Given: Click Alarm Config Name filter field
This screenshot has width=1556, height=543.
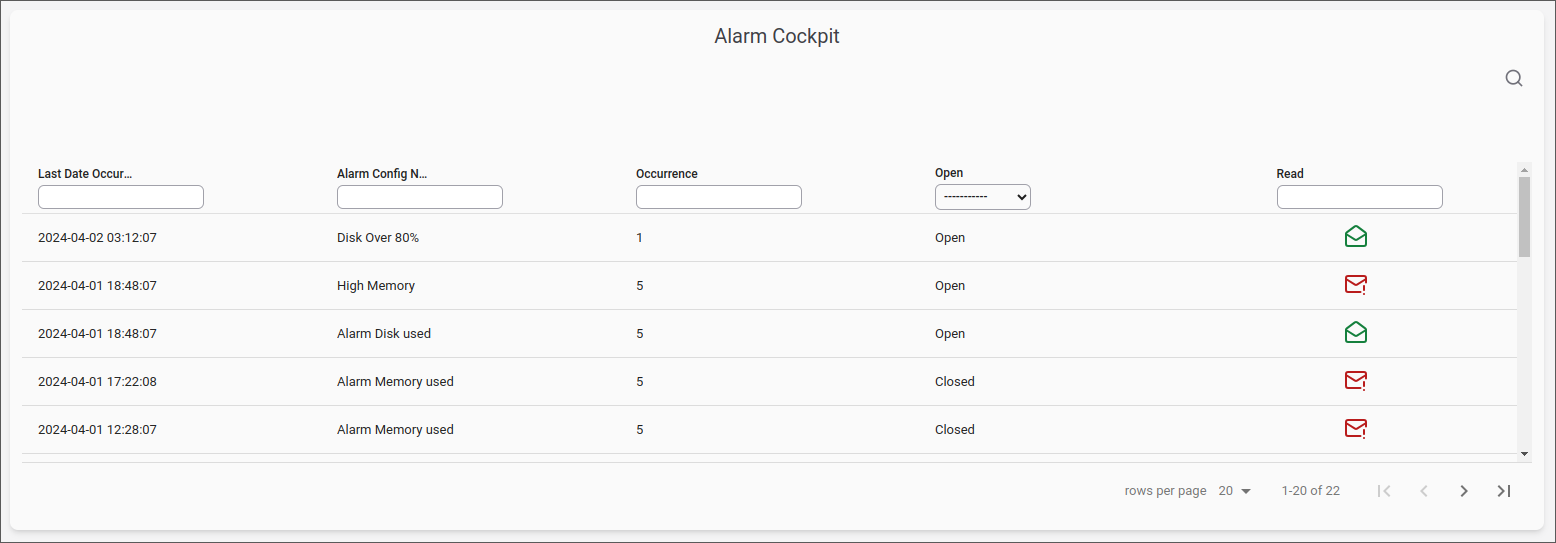Looking at the screenshot, I should [x=420, y=197].
